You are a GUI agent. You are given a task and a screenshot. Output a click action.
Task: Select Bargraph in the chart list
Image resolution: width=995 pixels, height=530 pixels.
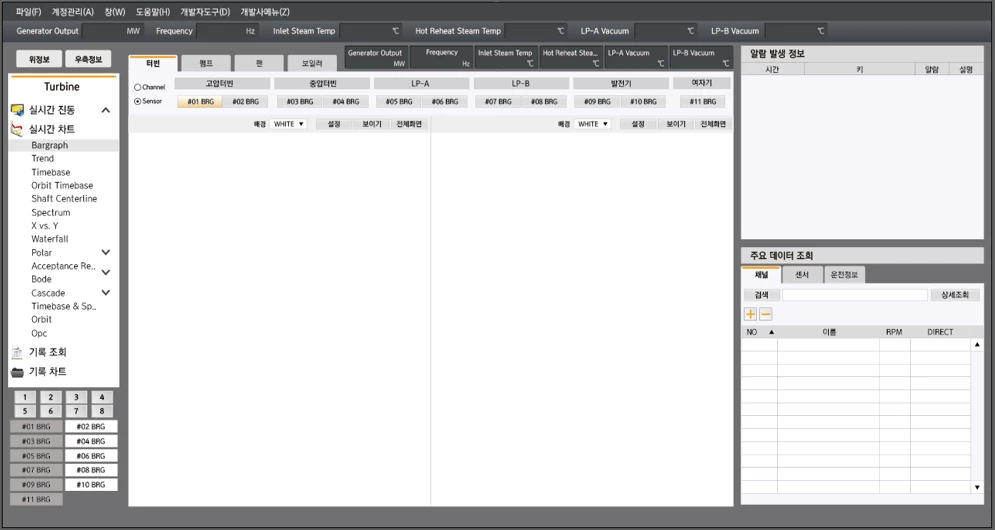tap(49, 145)
